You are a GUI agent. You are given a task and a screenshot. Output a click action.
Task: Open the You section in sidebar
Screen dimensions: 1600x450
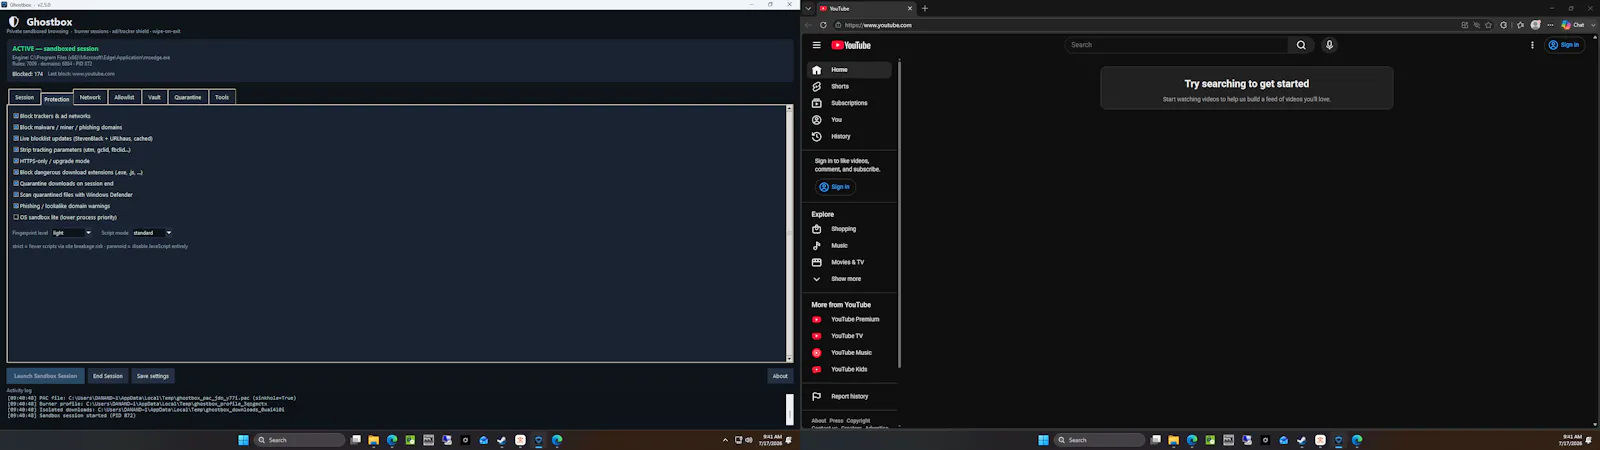pos(849,120)
